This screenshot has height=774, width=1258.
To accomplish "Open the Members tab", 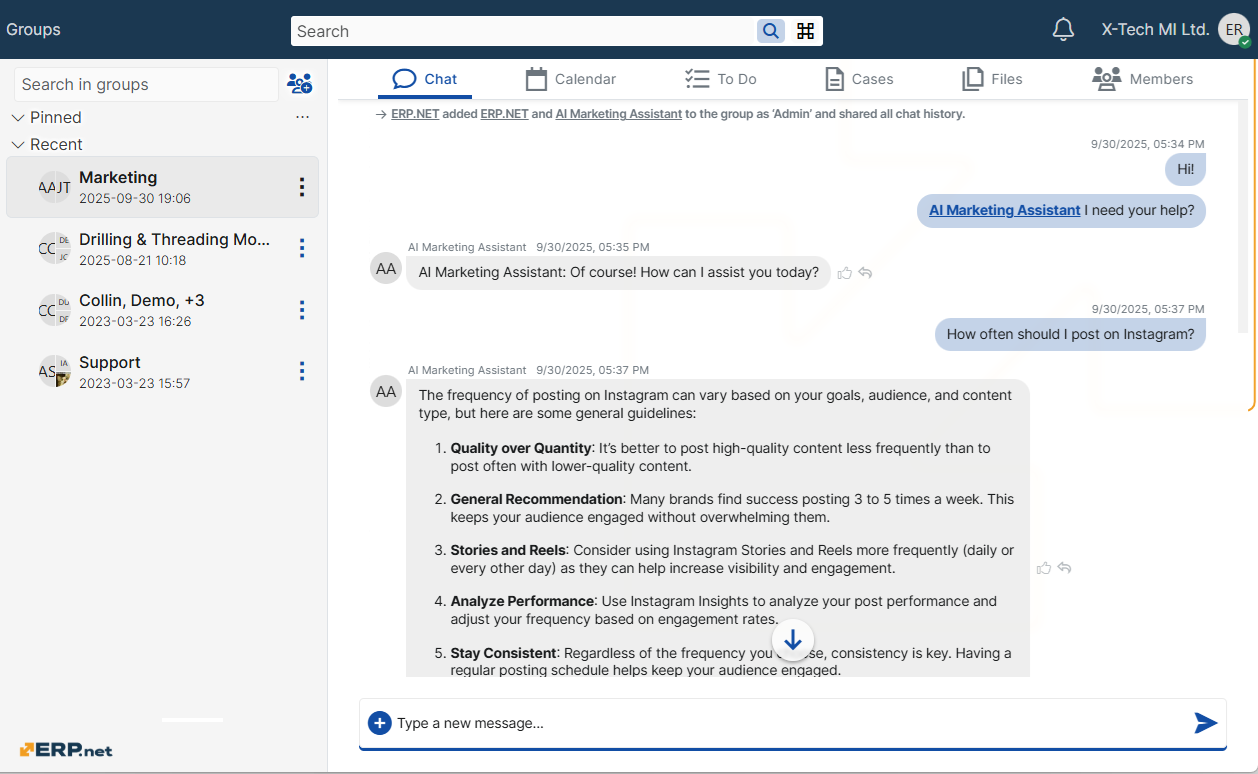I will (x=1142, y=79).
